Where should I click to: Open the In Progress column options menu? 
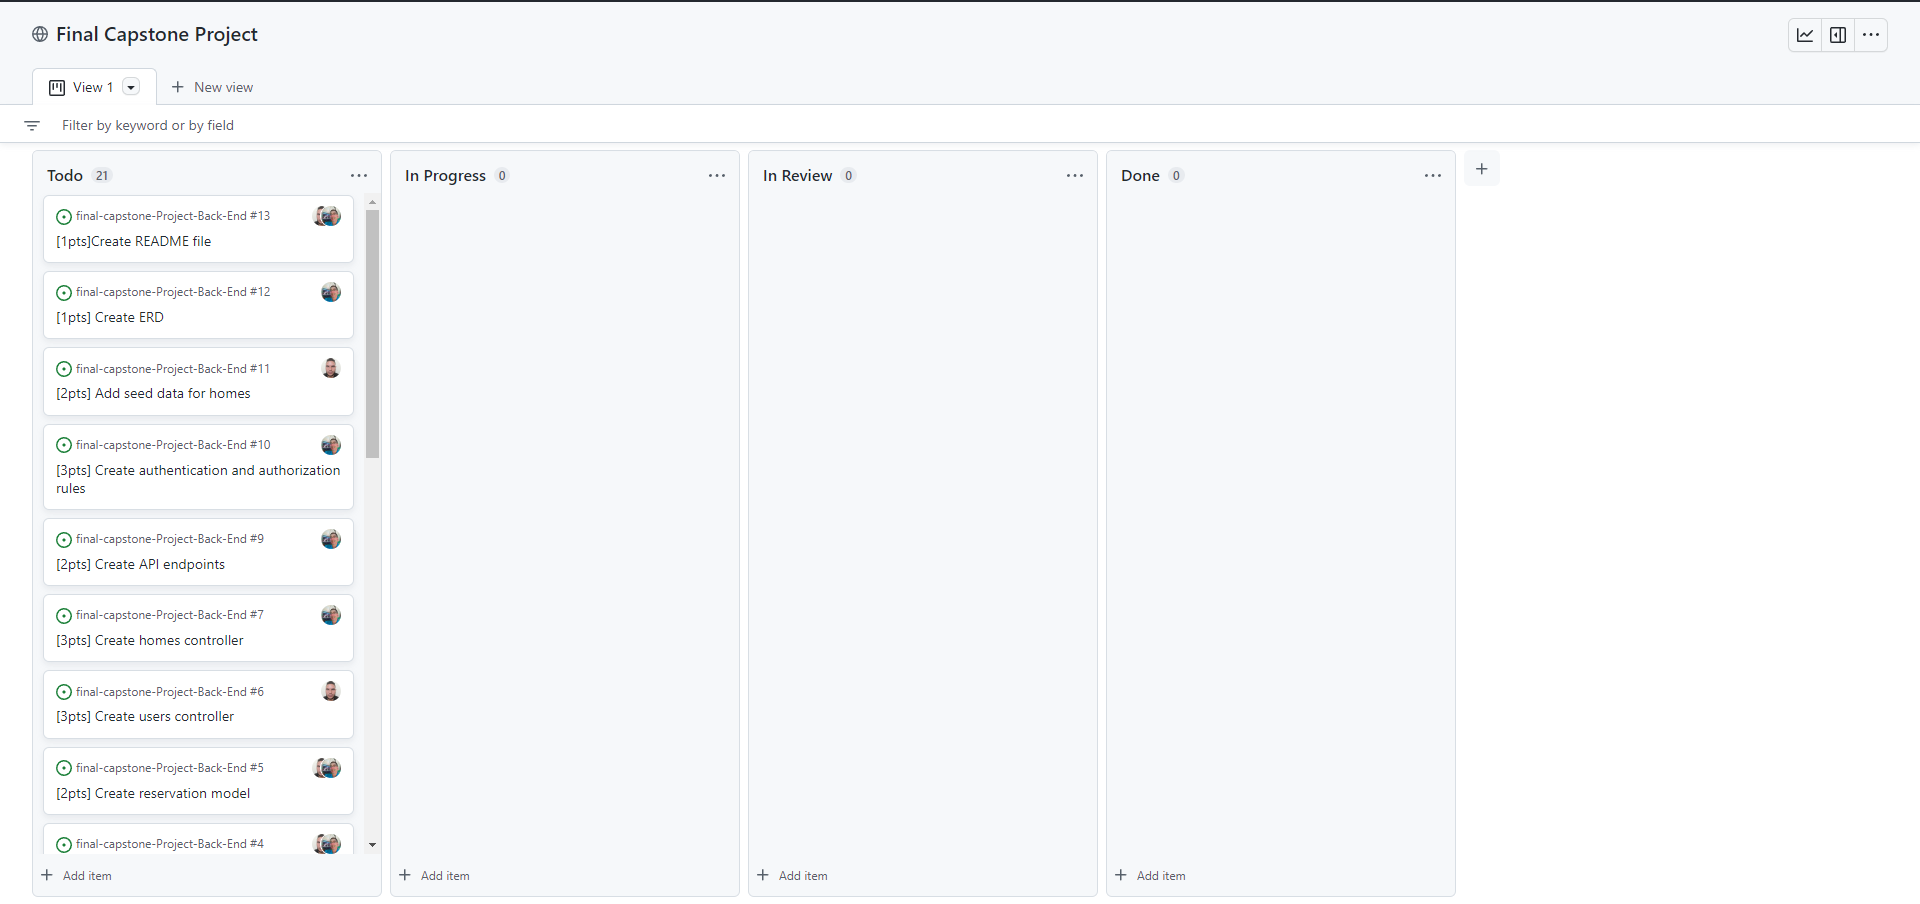click(x=717, y=175)
